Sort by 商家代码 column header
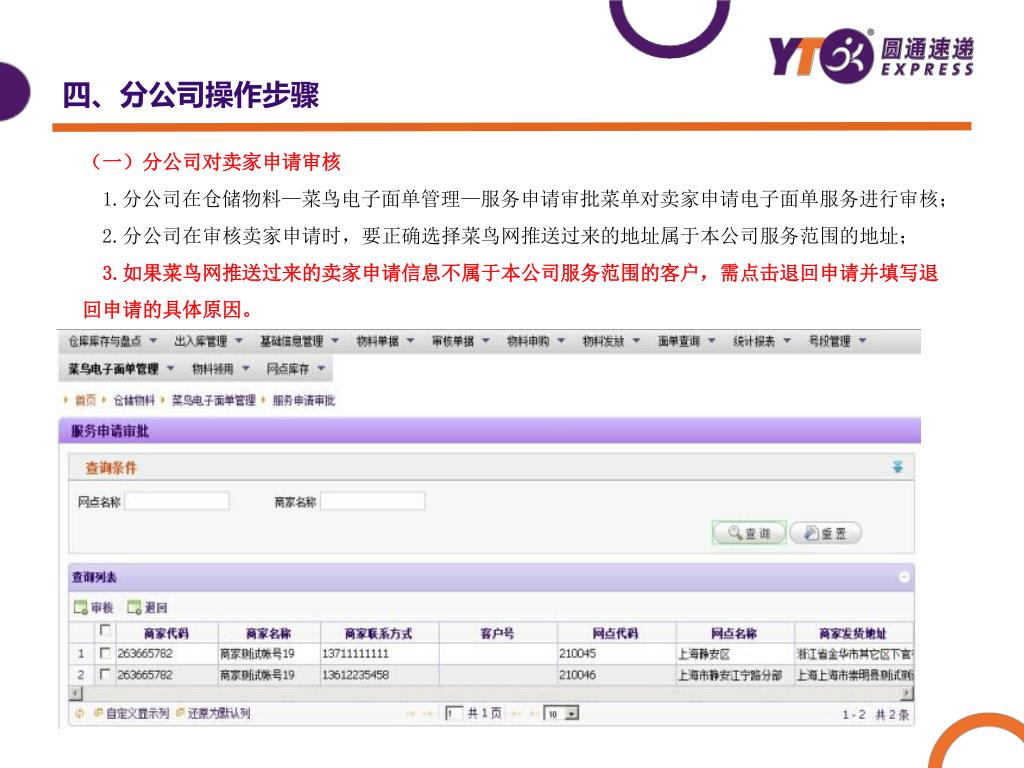Image resolution: width=1024 pixels, height=768 pixels. (167, 633)
